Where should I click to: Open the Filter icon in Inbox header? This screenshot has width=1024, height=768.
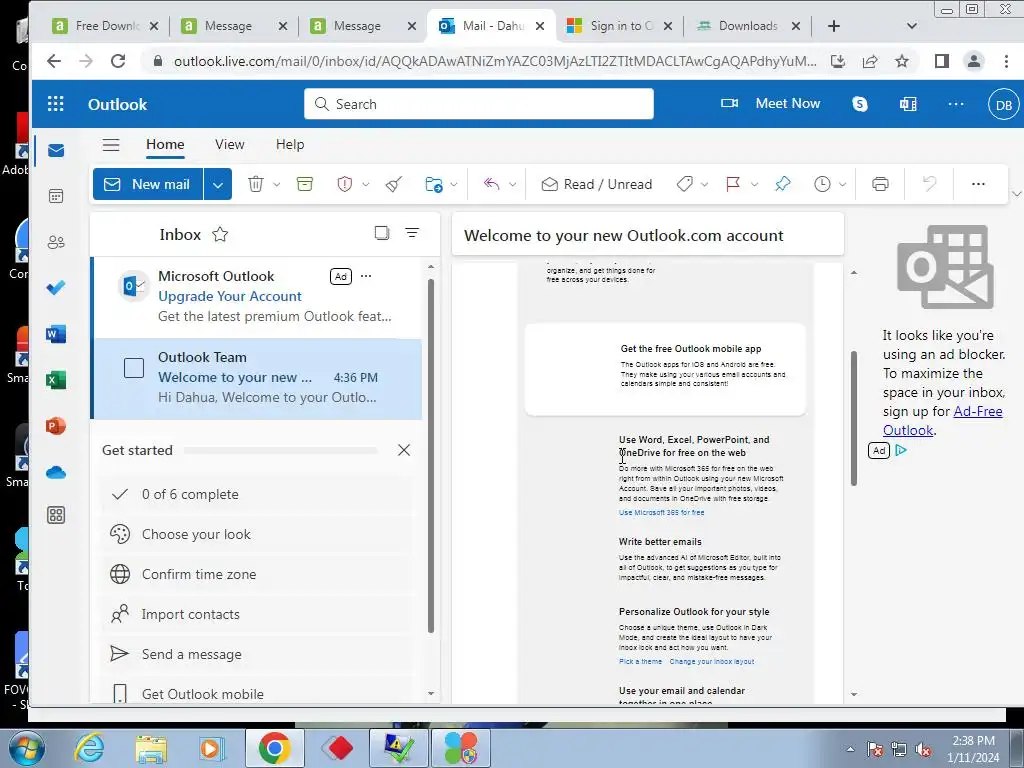tap(412, 232)
